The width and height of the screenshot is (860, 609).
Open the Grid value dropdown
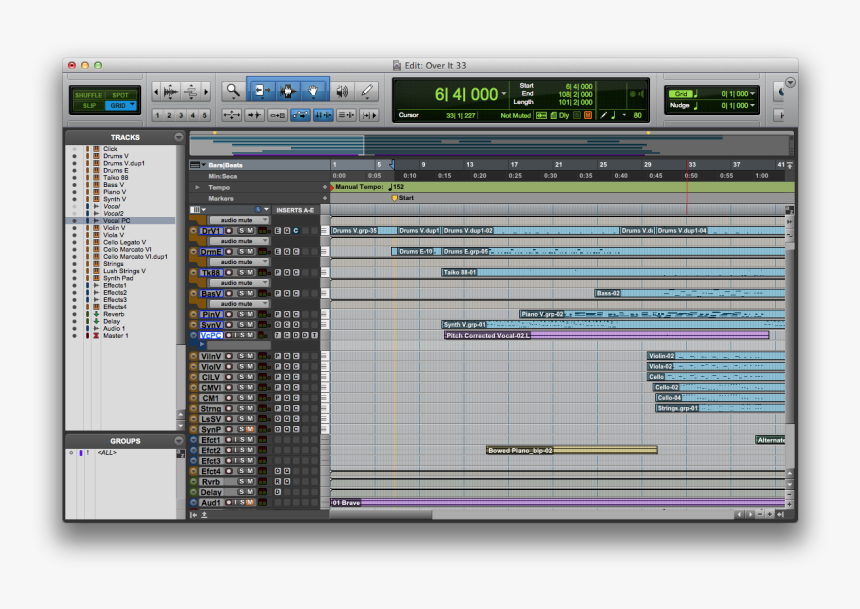752,93
